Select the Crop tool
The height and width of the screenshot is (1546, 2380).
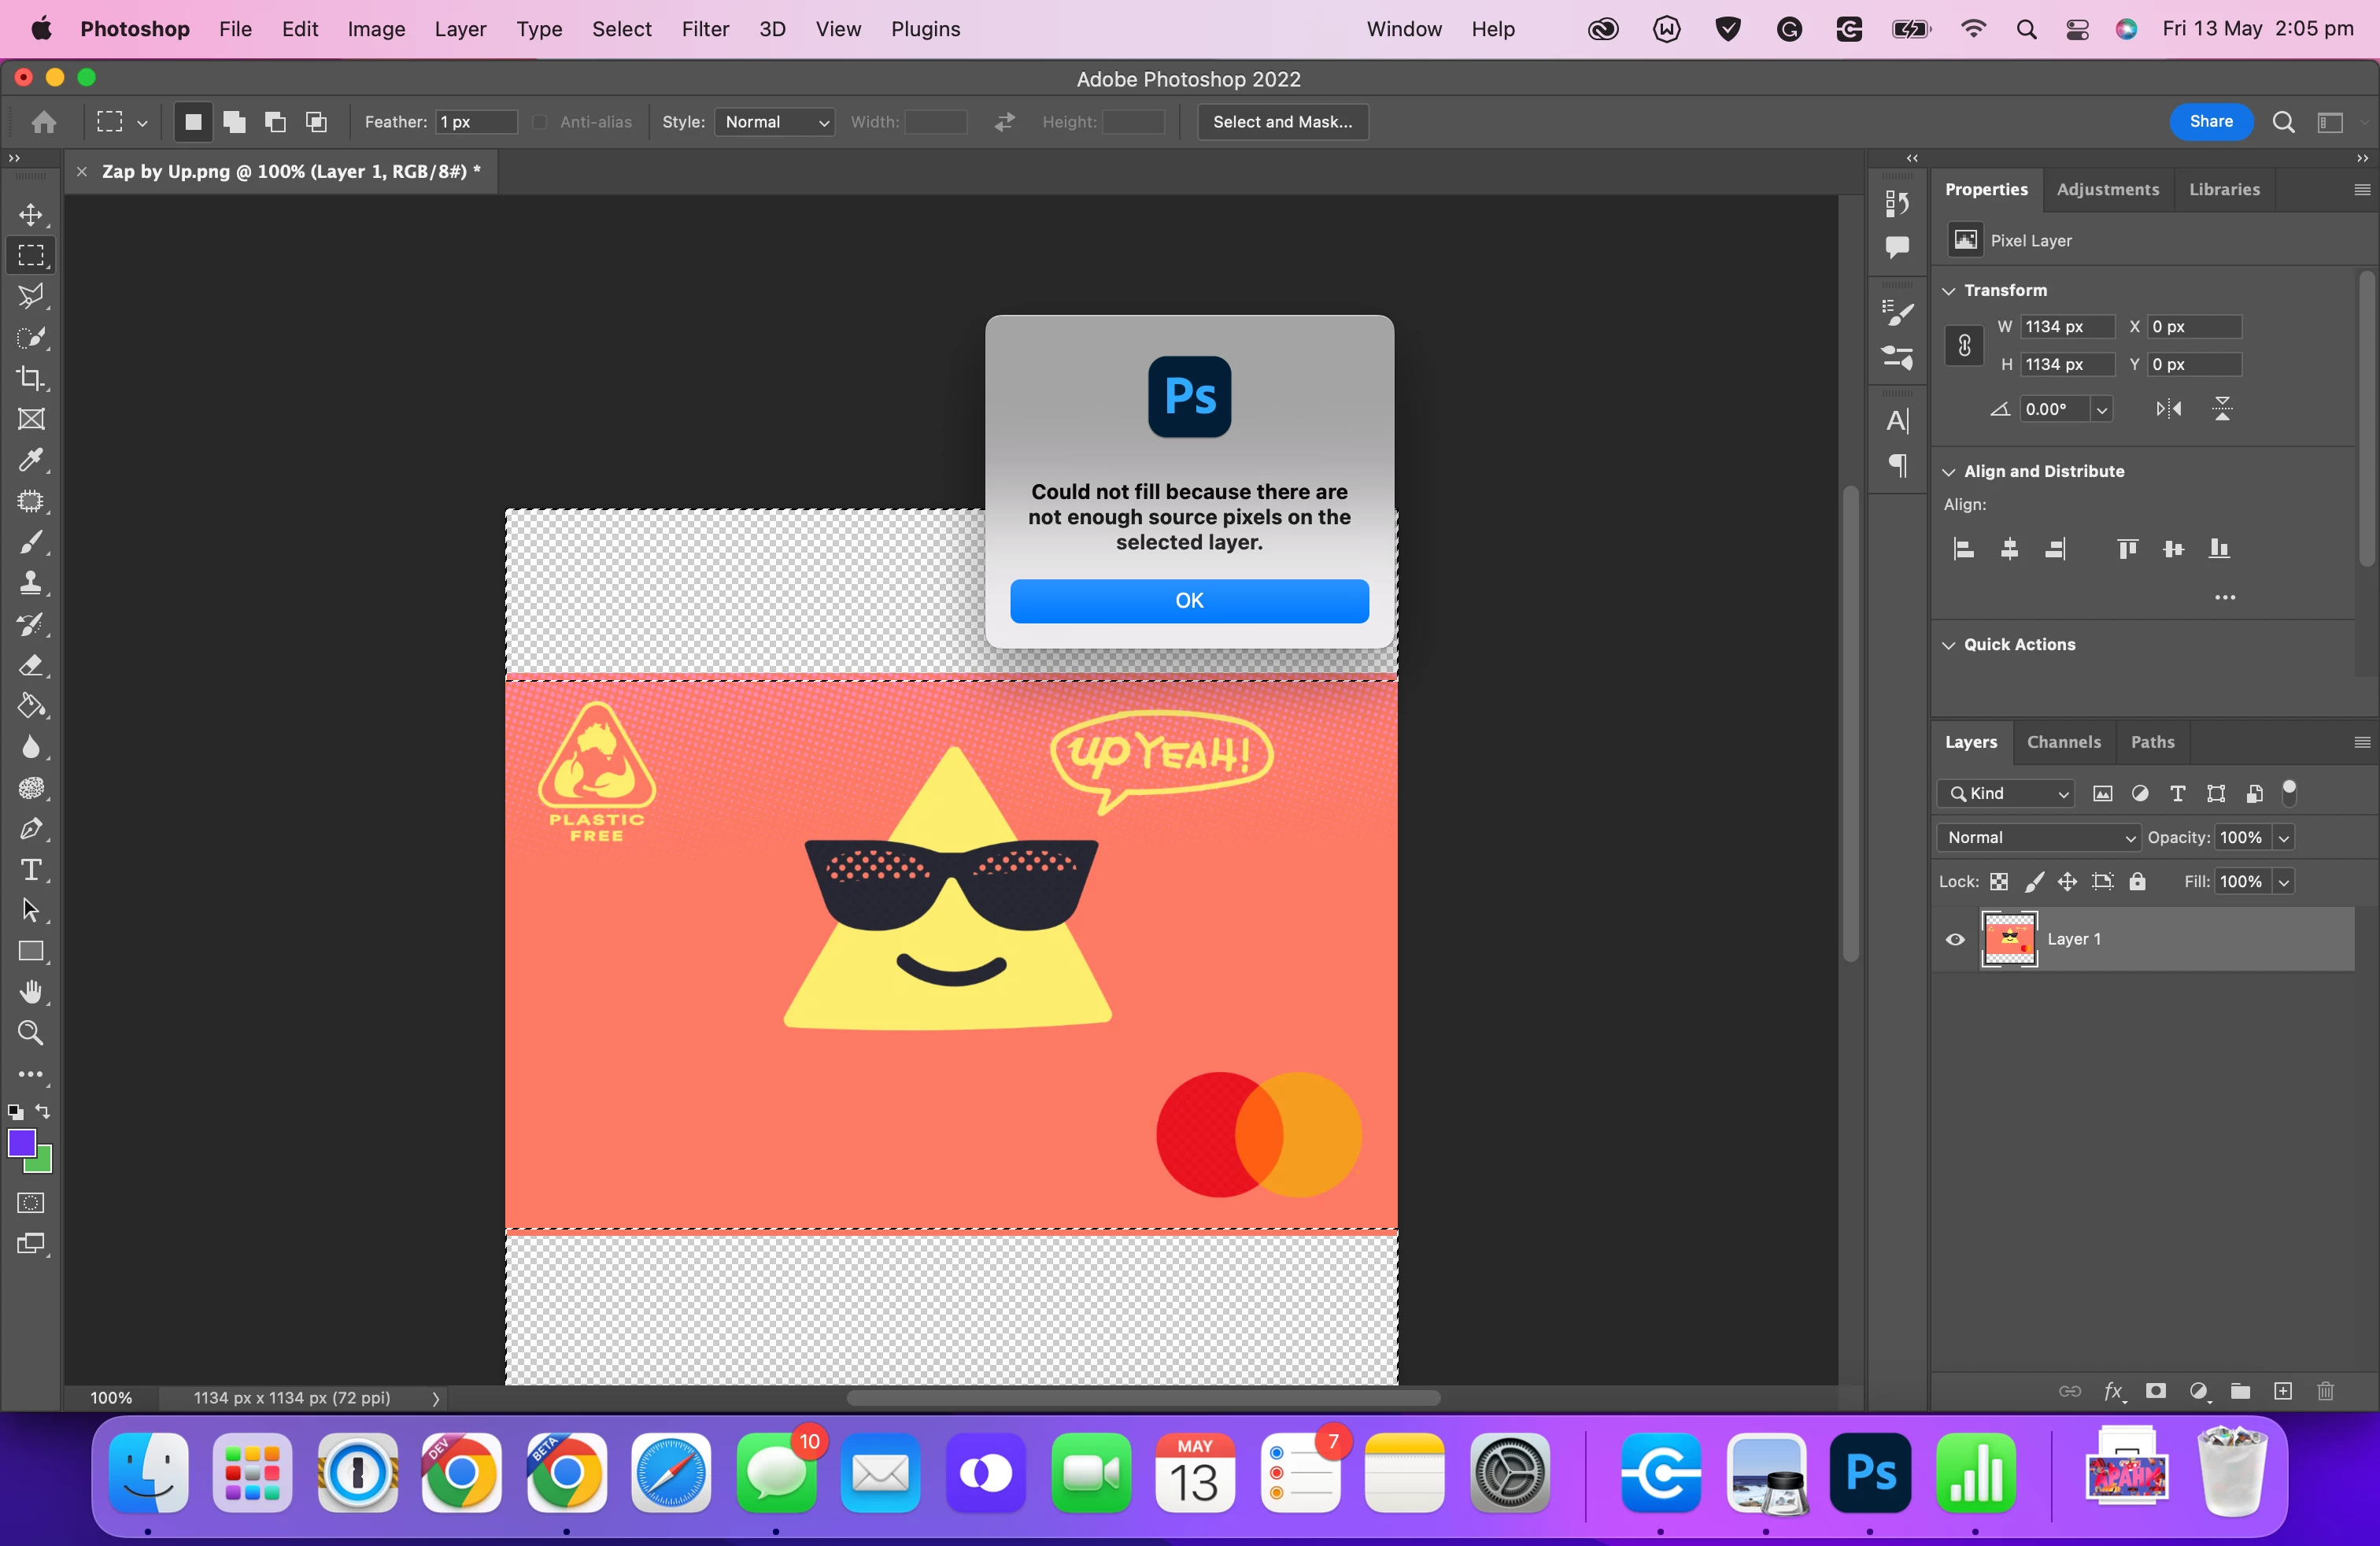[31, 378]
